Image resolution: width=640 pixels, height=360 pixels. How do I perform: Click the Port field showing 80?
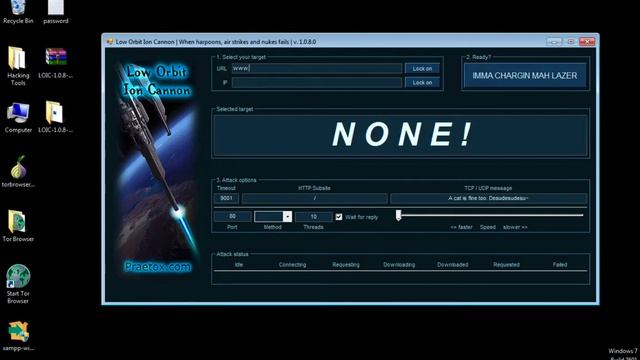(233, 216)
